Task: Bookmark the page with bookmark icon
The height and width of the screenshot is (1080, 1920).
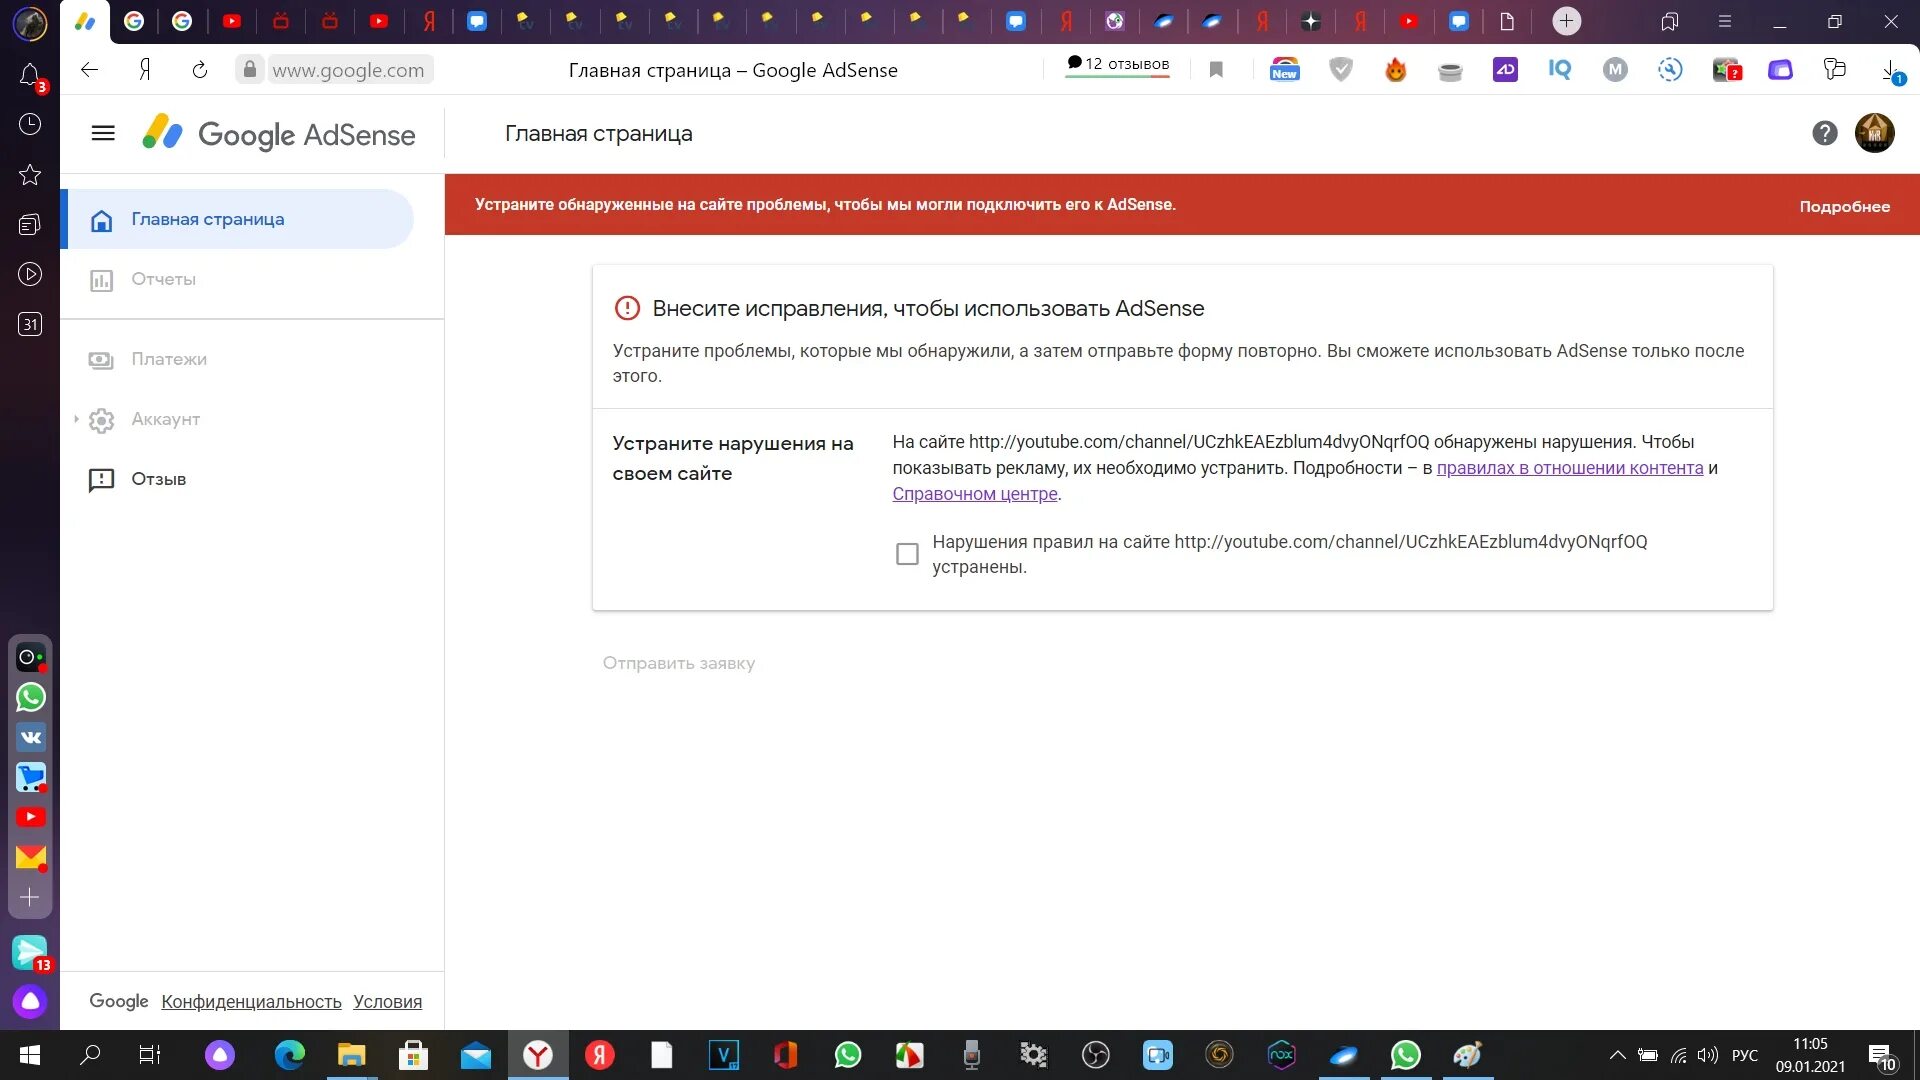Action: tap(1215, 70)
